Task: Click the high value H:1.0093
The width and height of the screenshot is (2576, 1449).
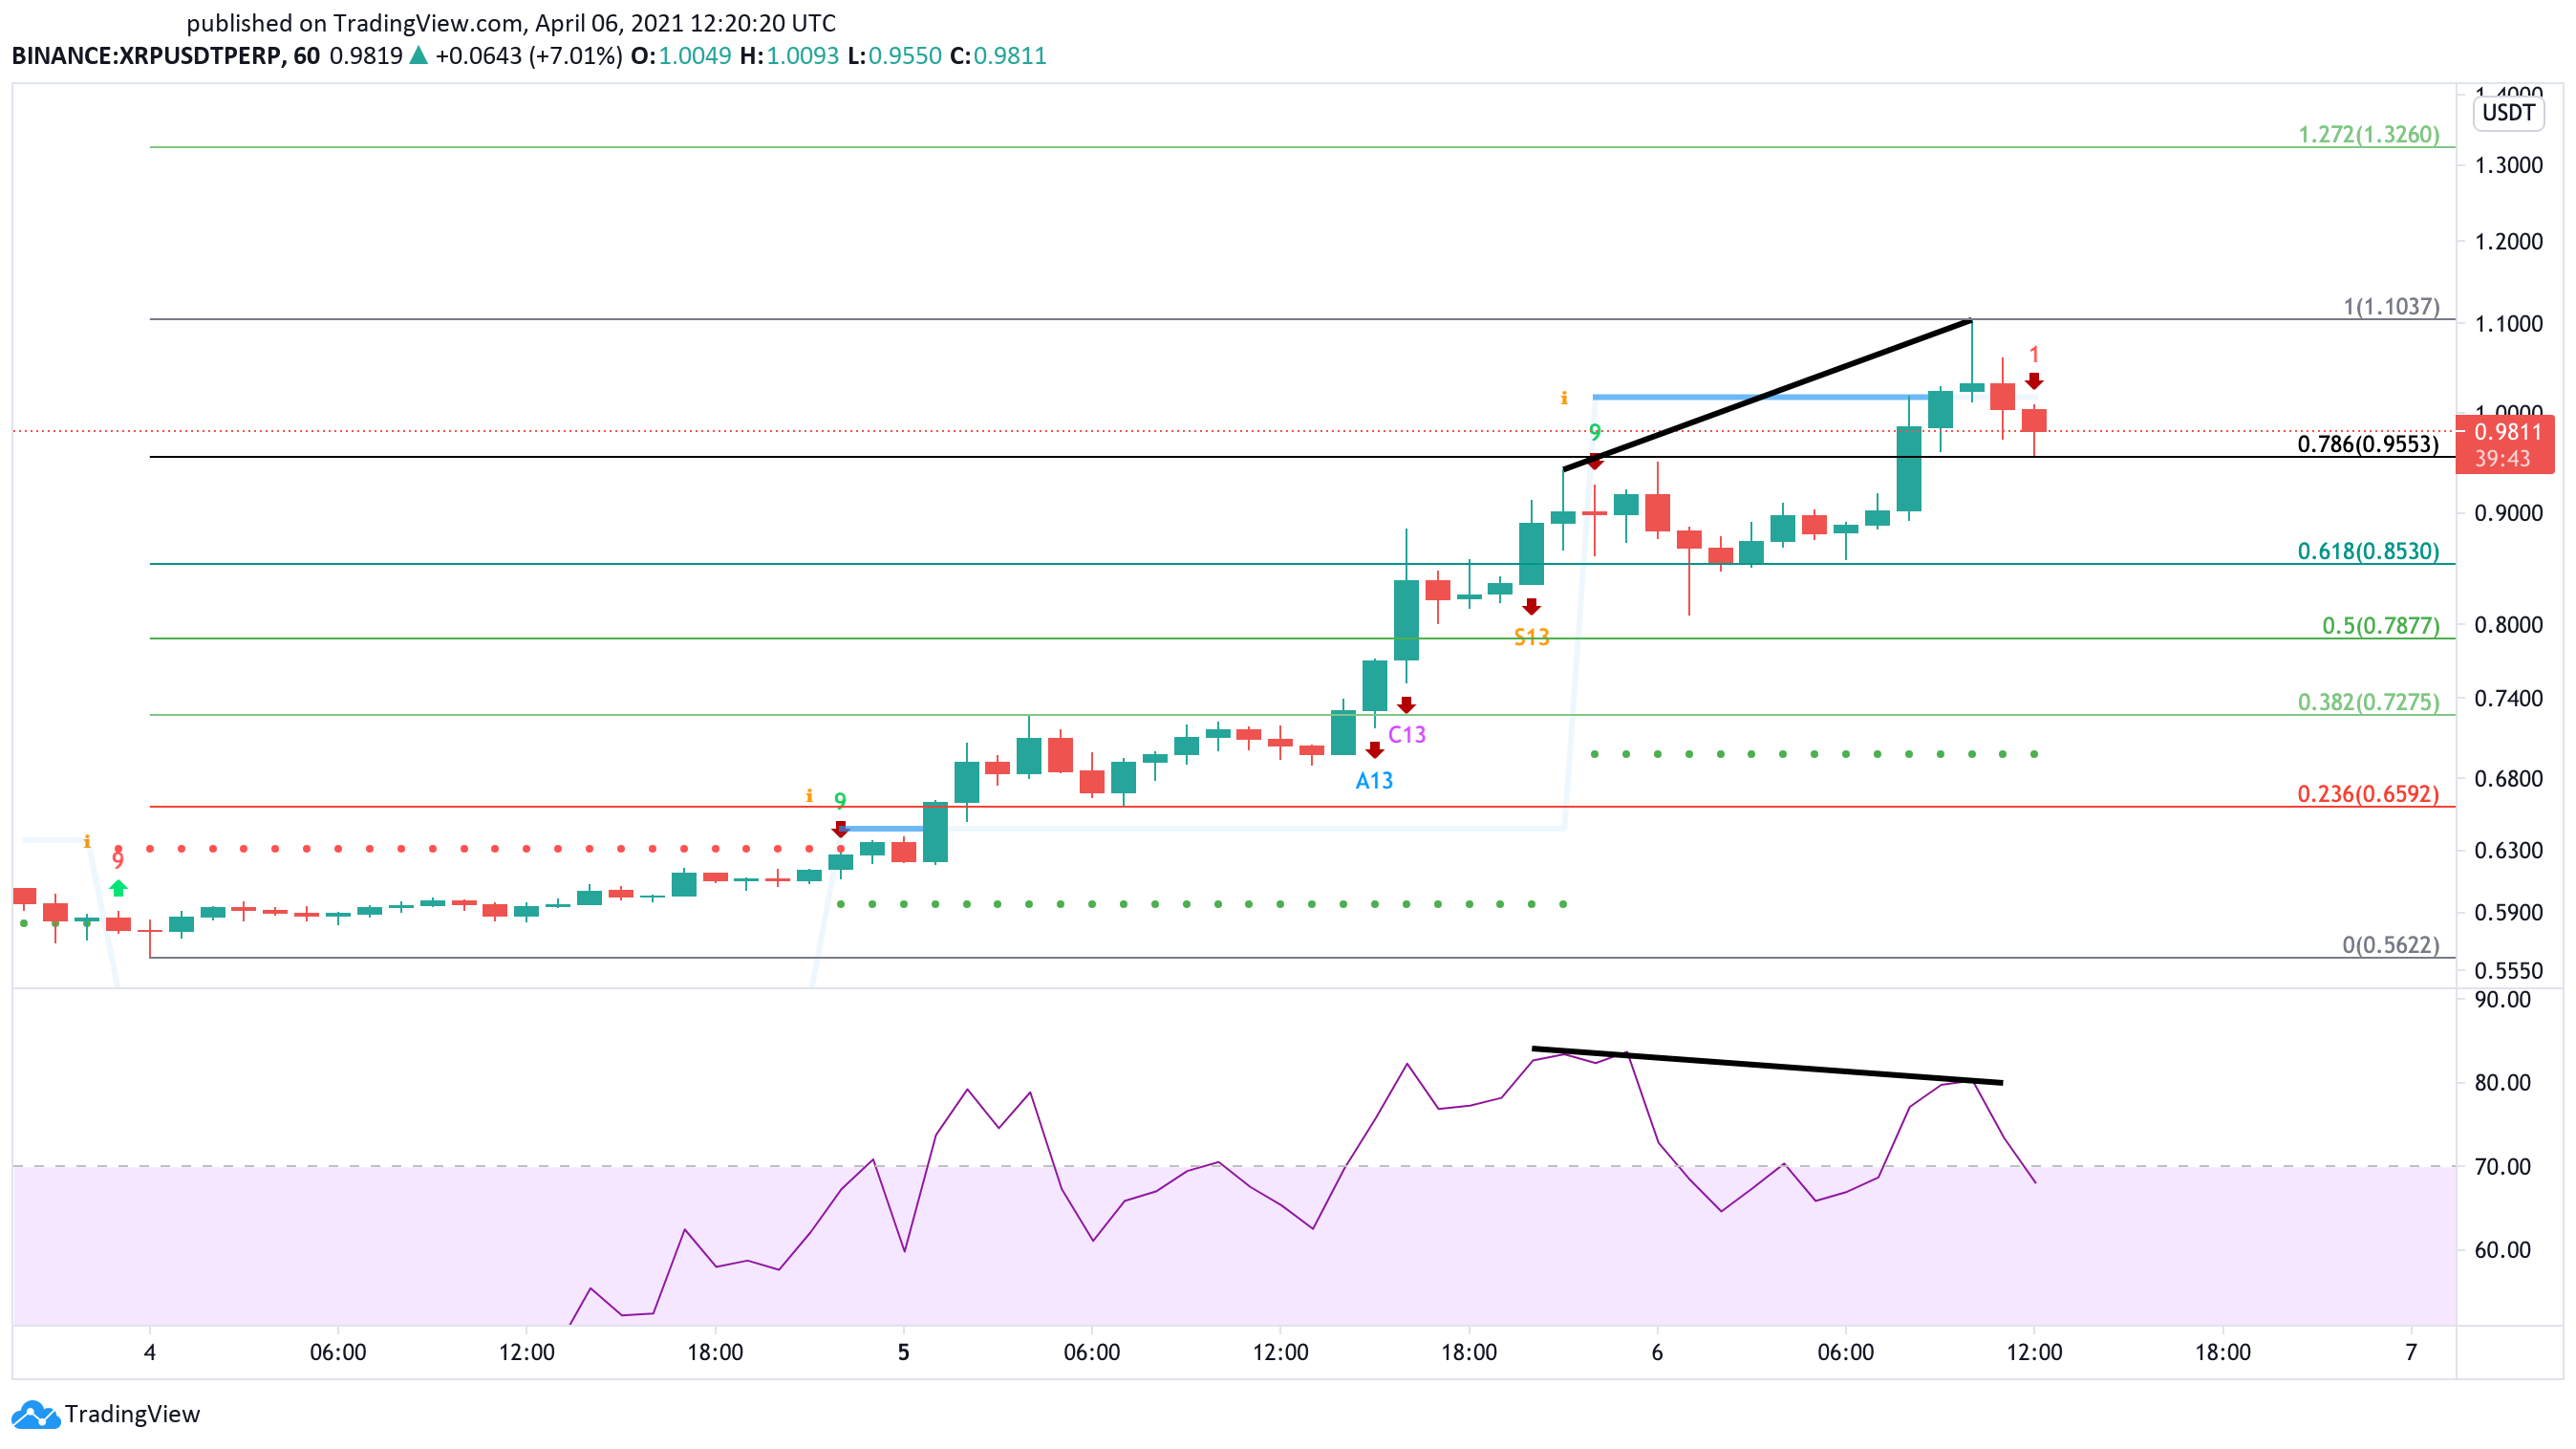Action: (789, 56)
